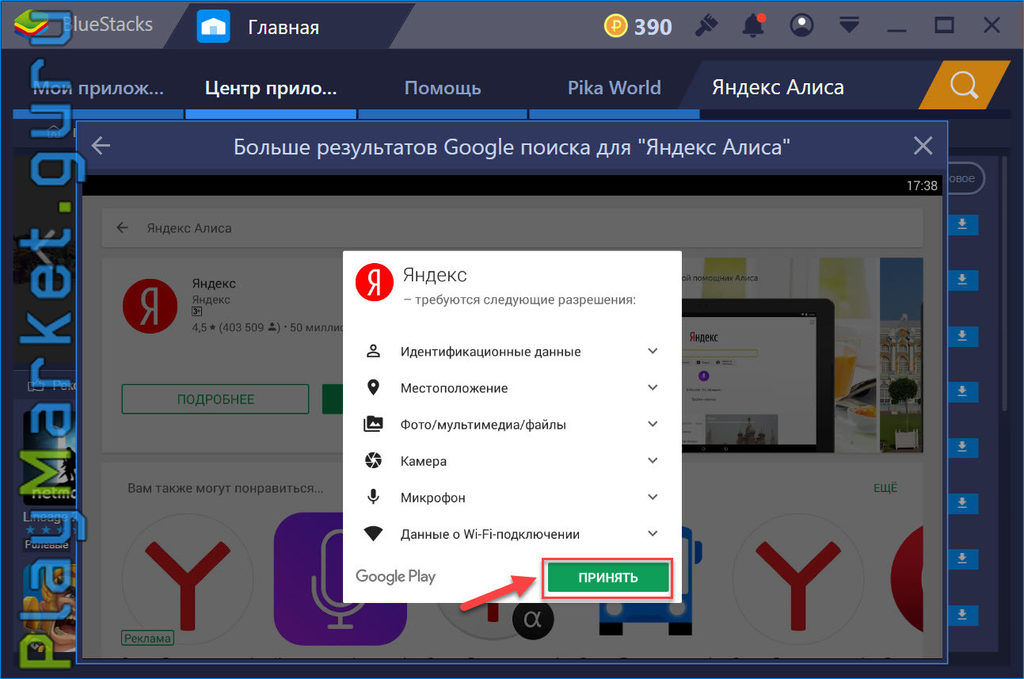Click the first download icon in right sidebar

point(962,225)
